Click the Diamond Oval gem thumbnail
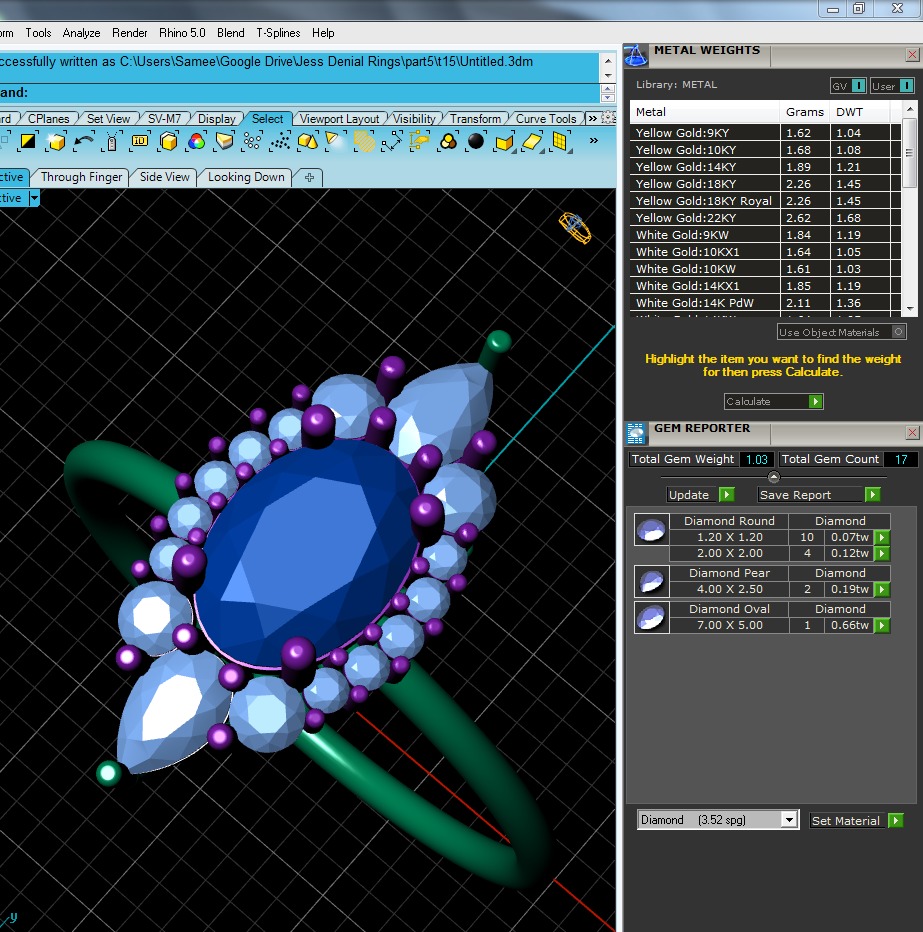 [x=651, y=617]
